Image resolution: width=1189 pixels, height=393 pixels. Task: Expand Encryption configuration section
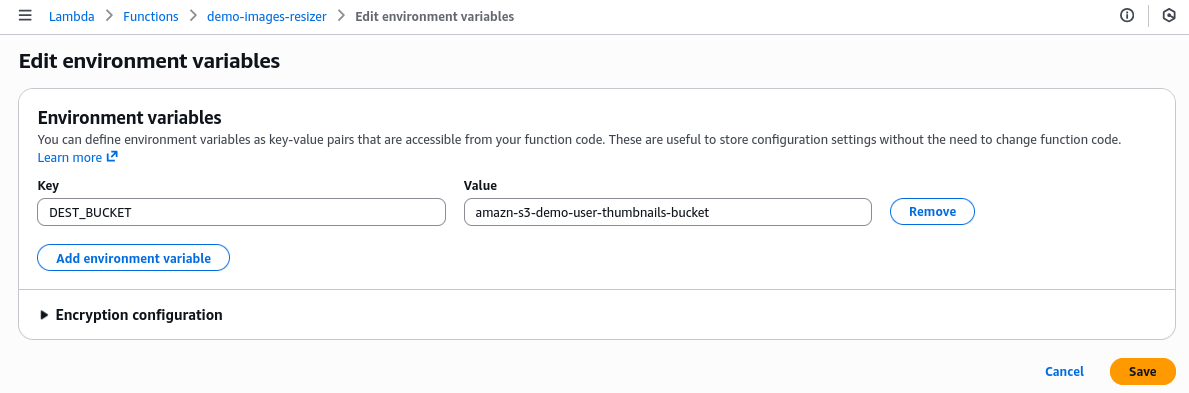pos(131,315)
